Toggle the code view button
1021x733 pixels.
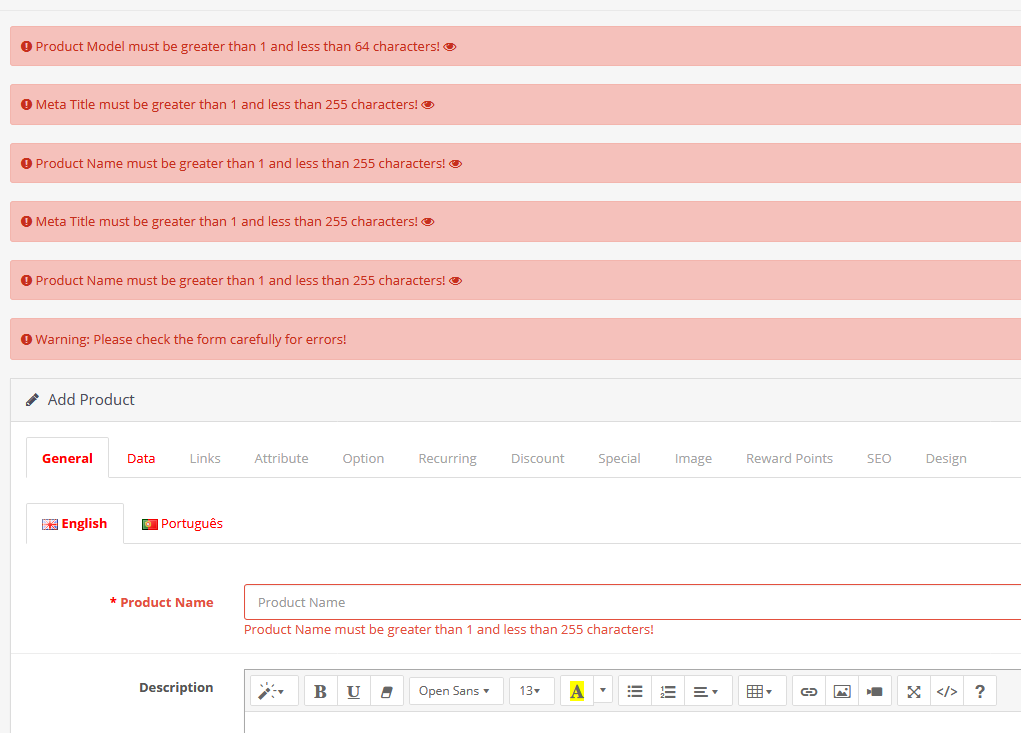click(x=947, y=691)
